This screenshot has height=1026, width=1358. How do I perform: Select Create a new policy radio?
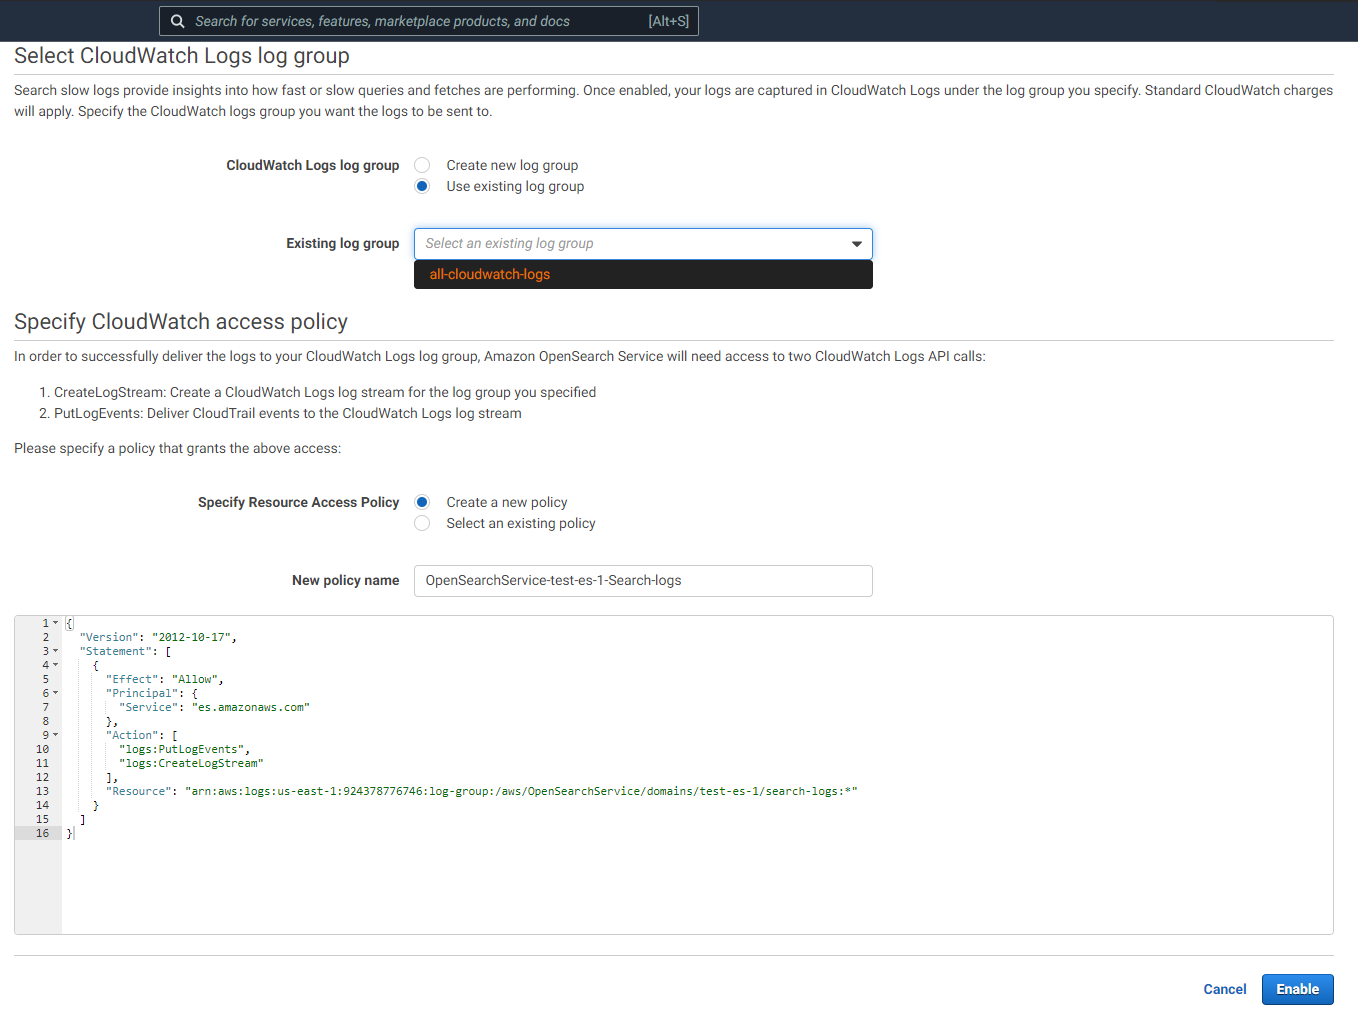(x=422, y=502)
